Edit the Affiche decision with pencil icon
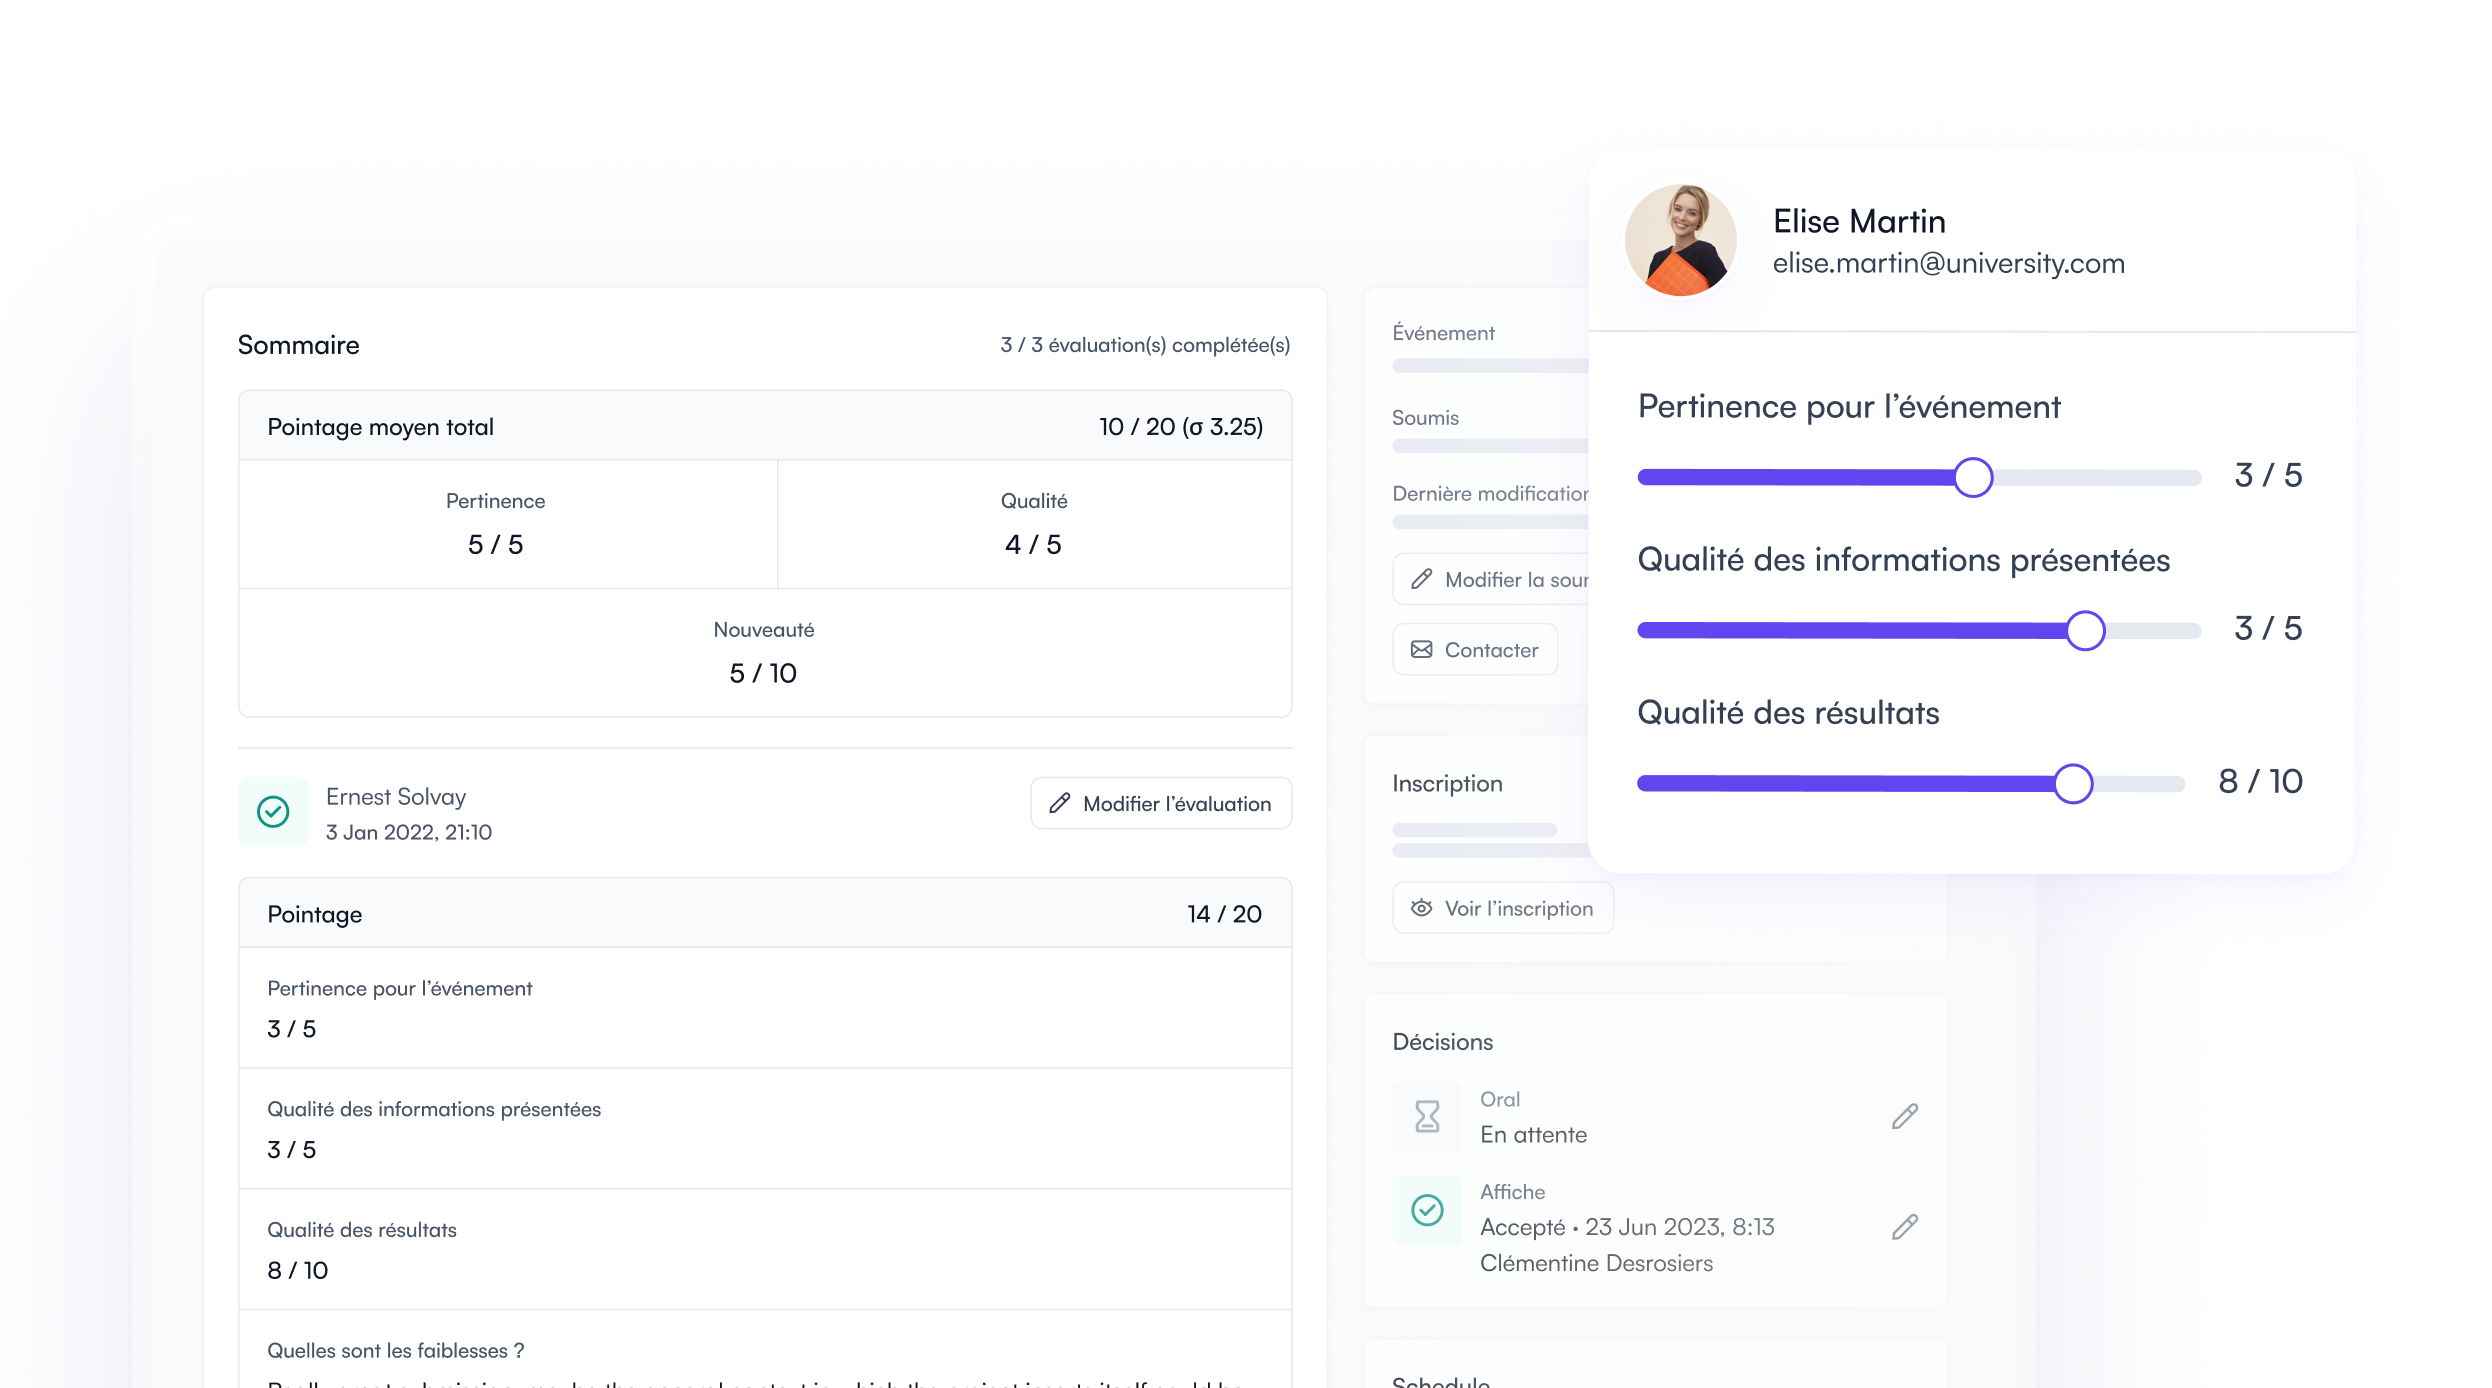The height and width of the screenshot is (1388, 2492). (x=1905, y=1227)
